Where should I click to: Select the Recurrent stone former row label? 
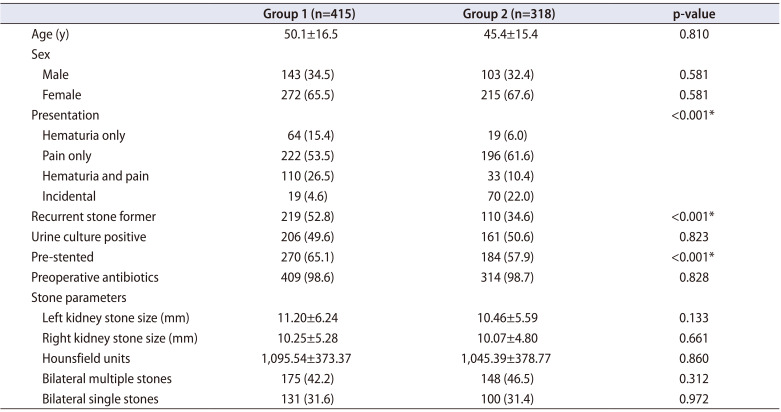pos(92,217)
